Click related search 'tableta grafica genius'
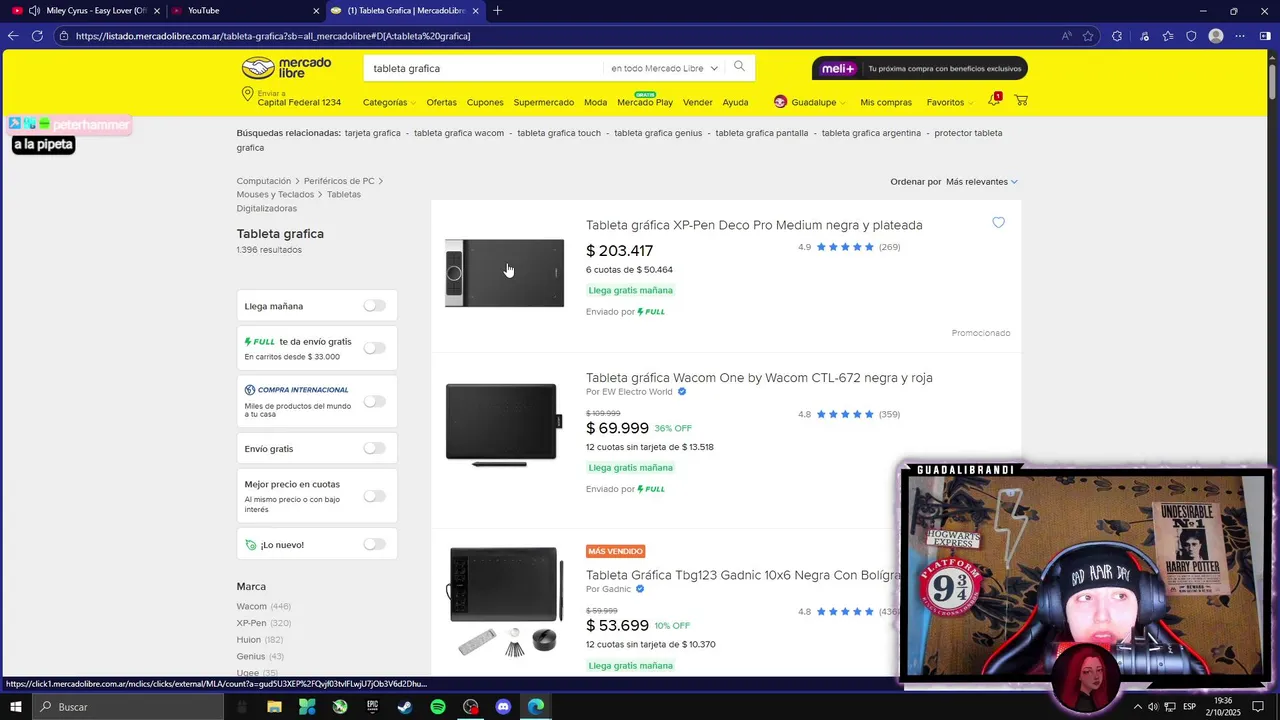Viewport: 1280px width, 720px height. (x=658, y=133)
